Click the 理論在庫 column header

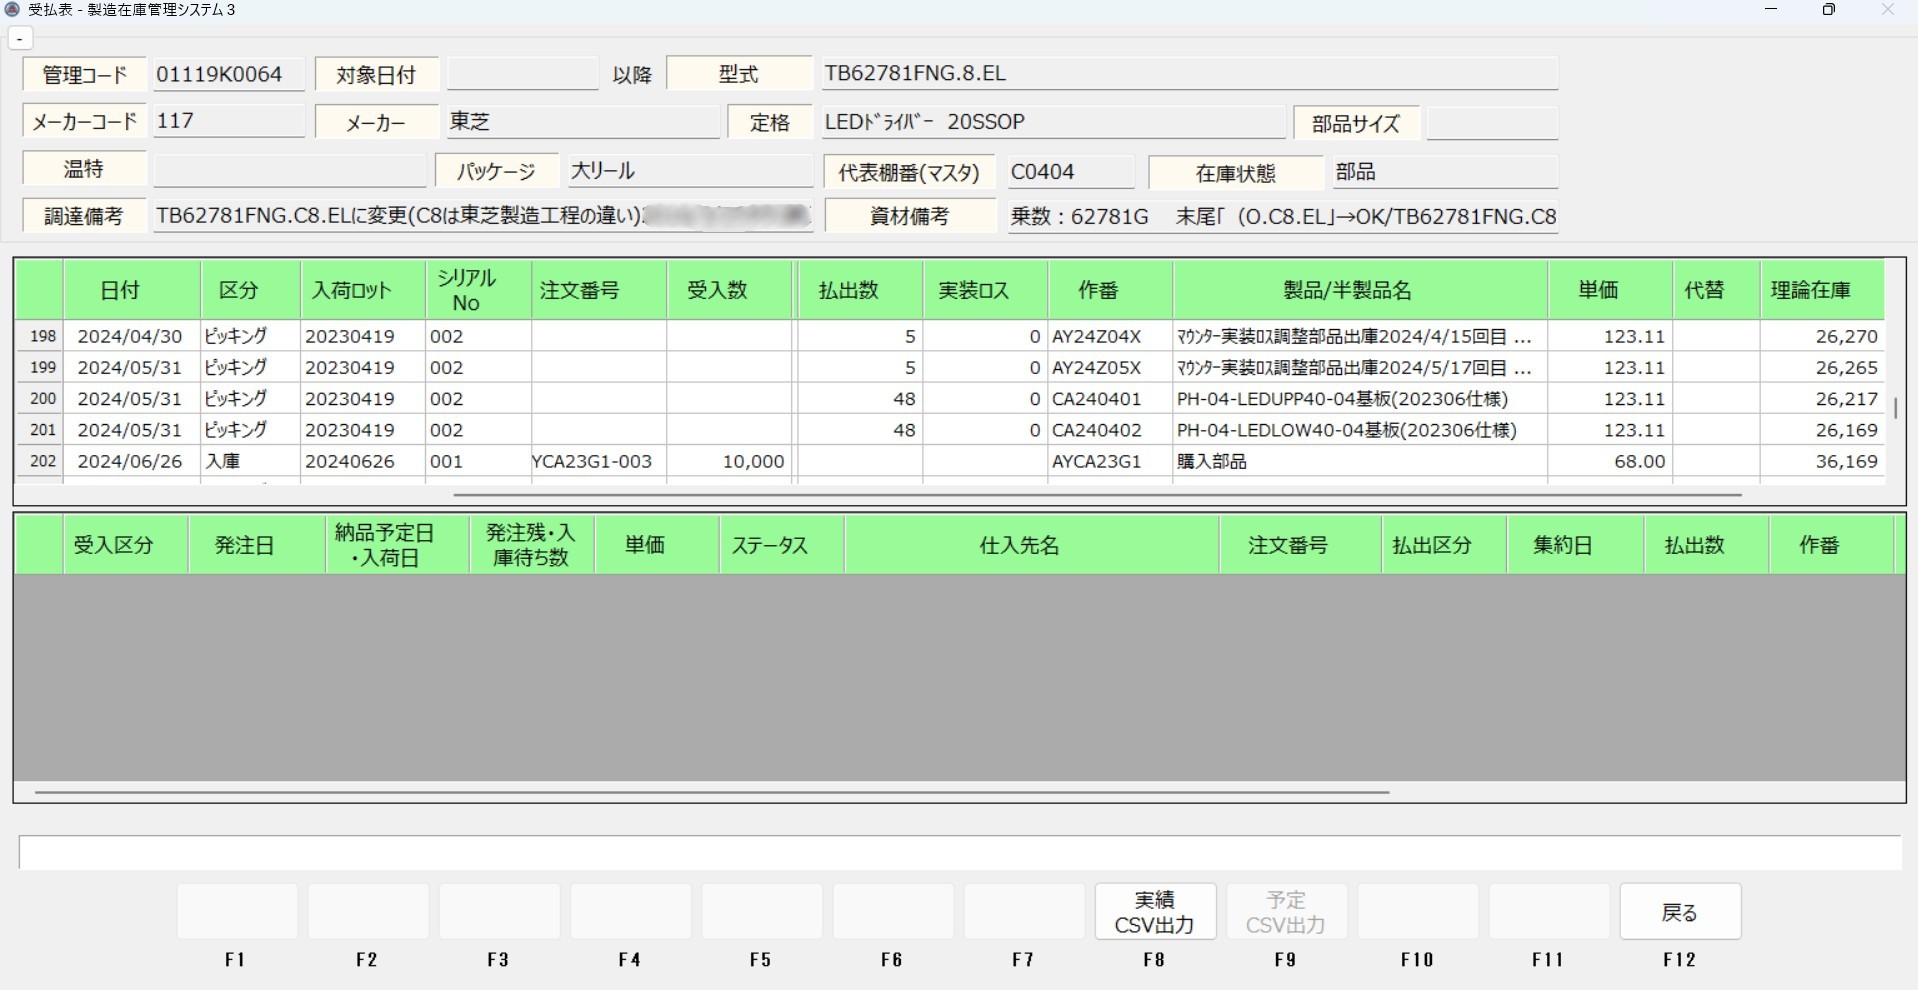tap(1811, 290)
